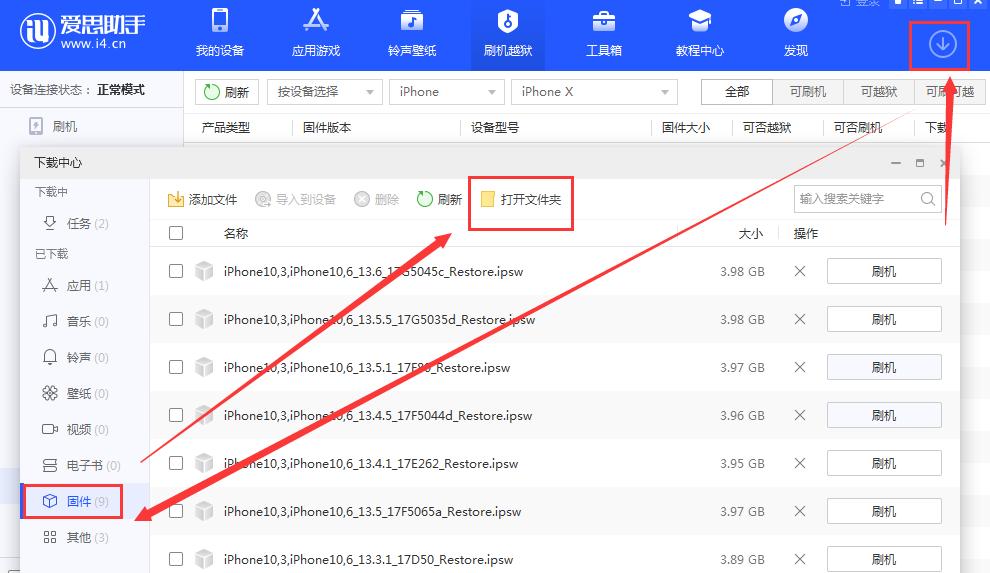Expand the 按设备选择 dropdown
990x573 pixels.
[x=325, y=92]
